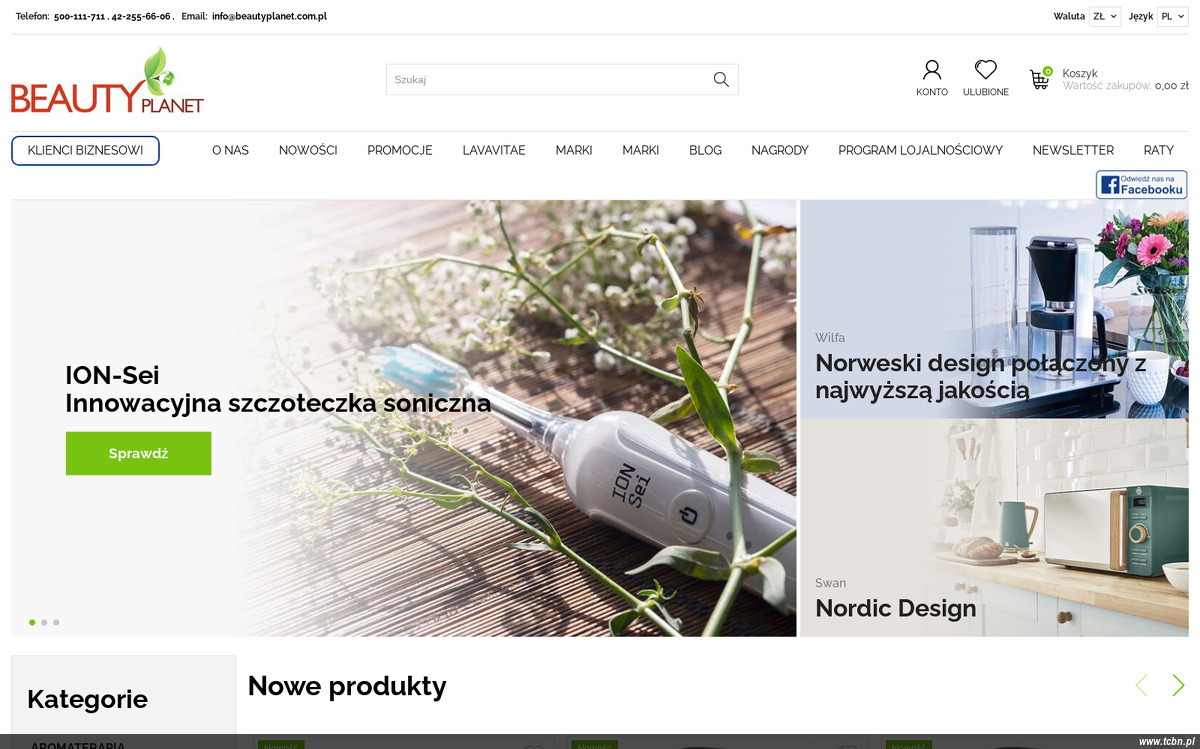Open the PROMOCJE menu item

click(x=400, y=150)
